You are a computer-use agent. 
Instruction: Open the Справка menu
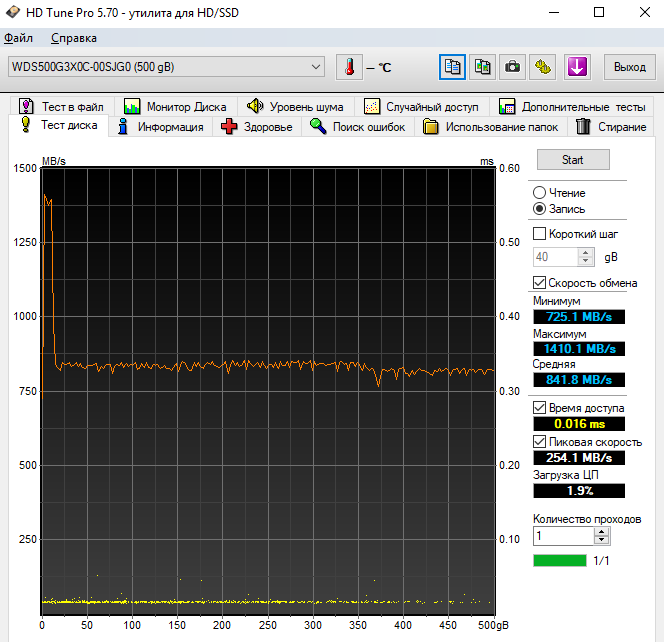73,38
